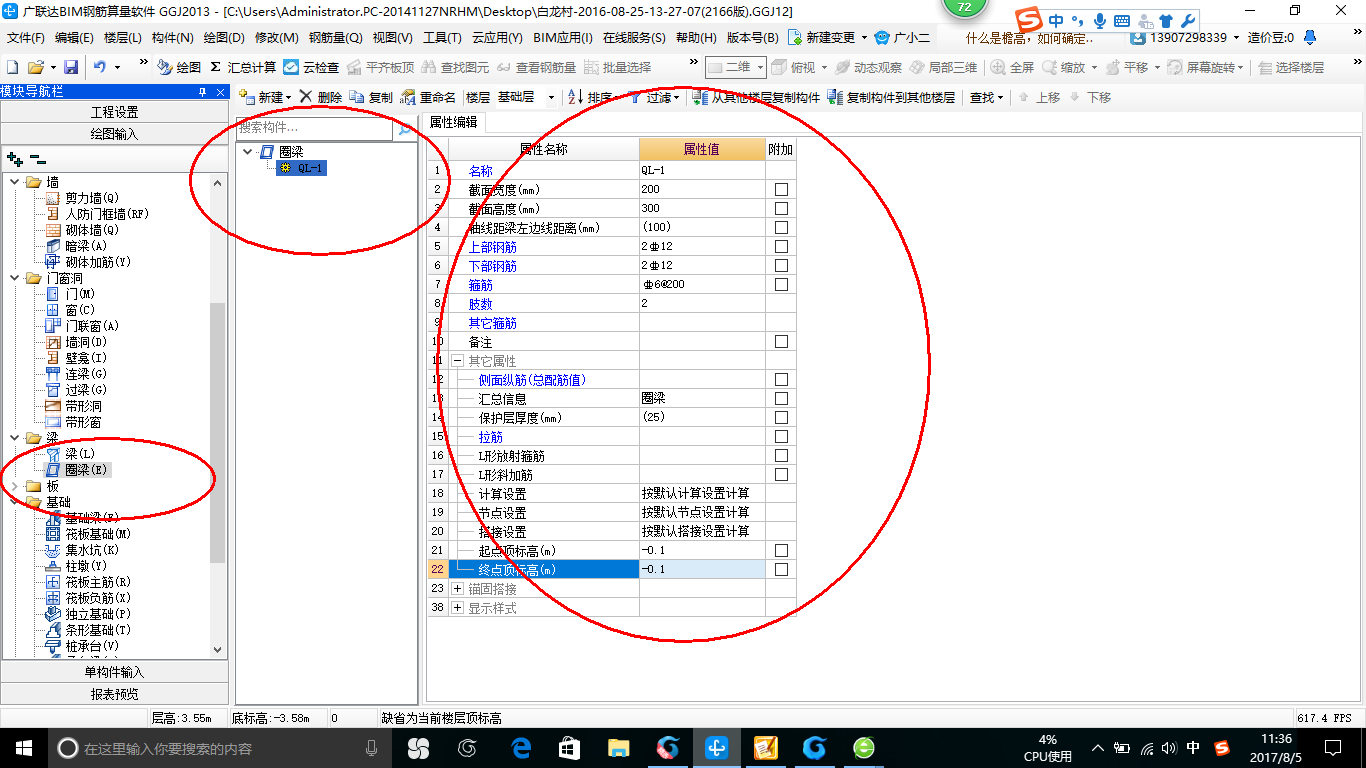1366x768 pixels.
Task: Switch to 属性编辑 tab
Action: tap(453, 122)
